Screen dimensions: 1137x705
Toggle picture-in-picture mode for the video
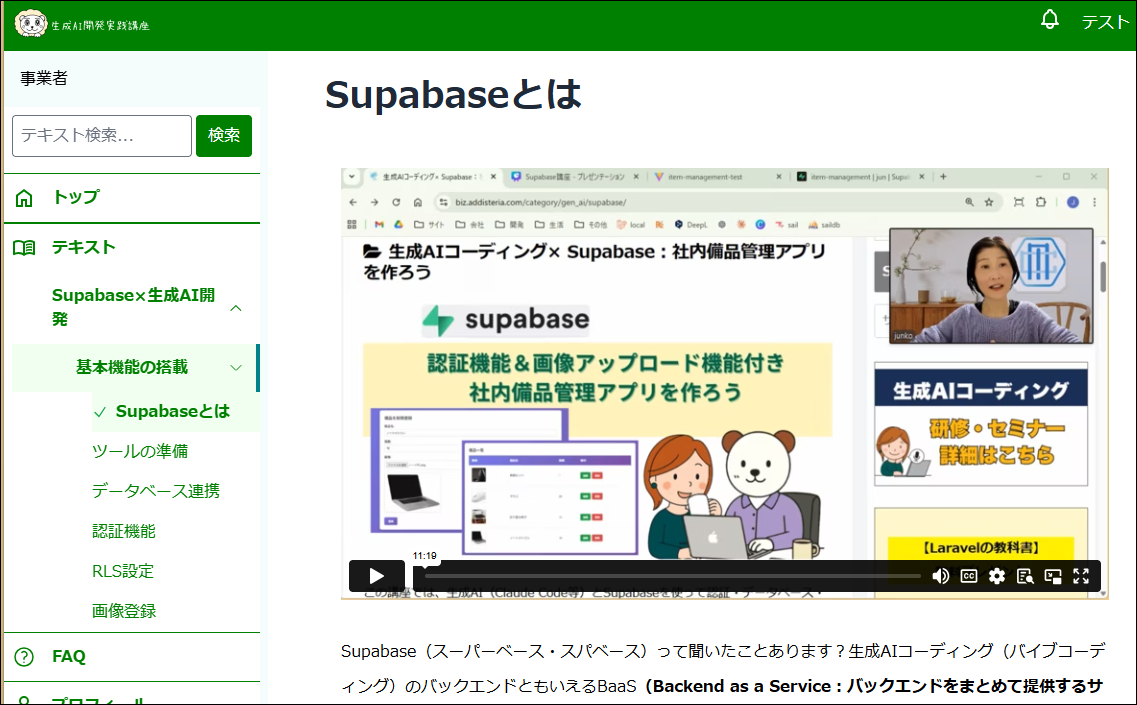(x=1051, y=576)
